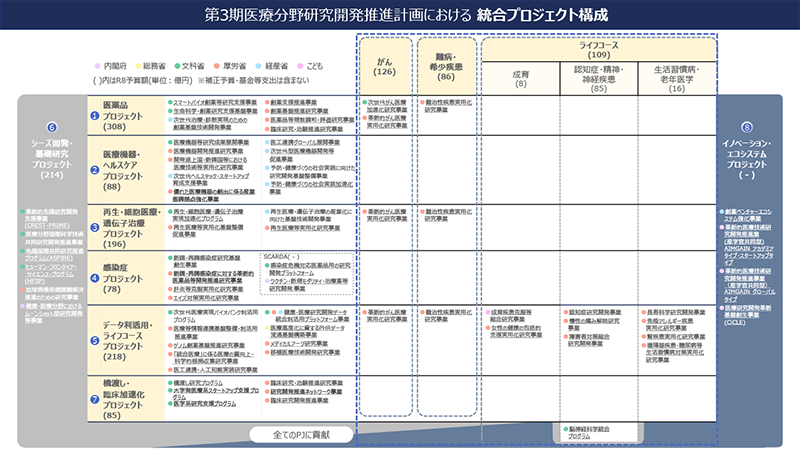Viewport: 800px width, 450px height.
Task: Open 成育疾患克服等総合研究事業 link
Action: [510, 315]
